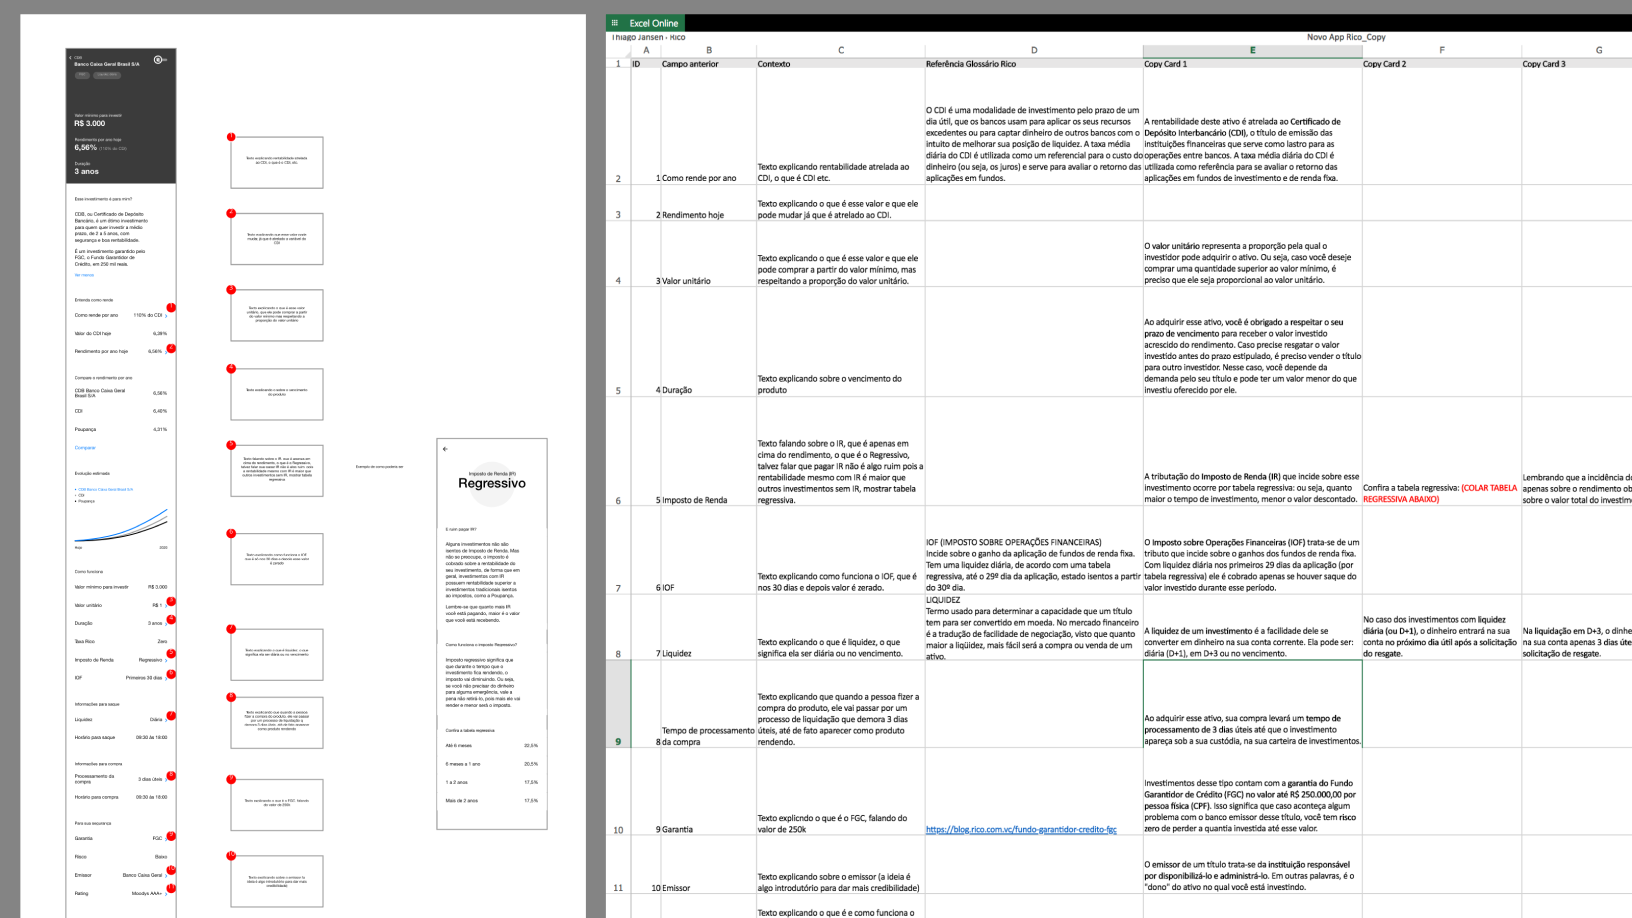This screenshot has height=918, width=1632.
Task: Open the Excel Online app launcher waffle
Action: coord(615,23)
